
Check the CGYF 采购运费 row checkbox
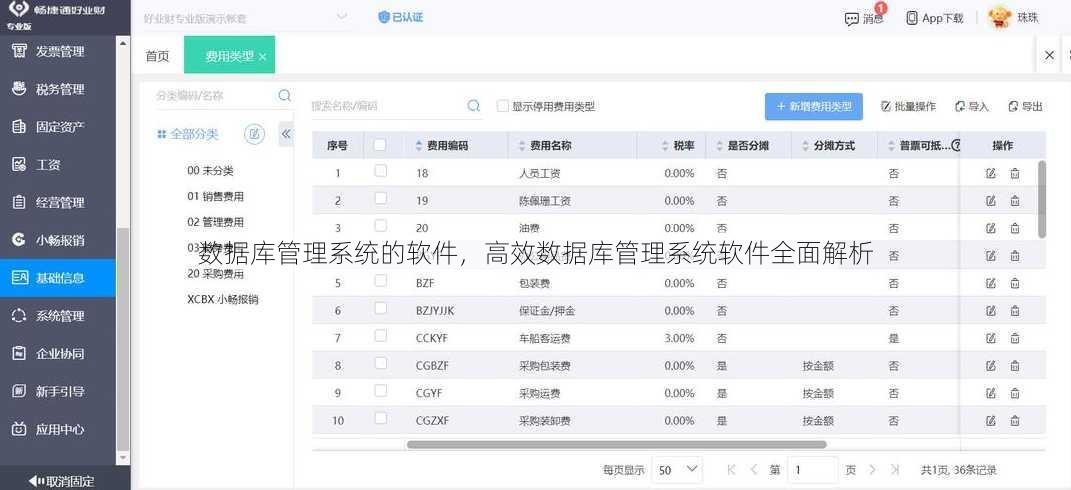click(380, 390)
